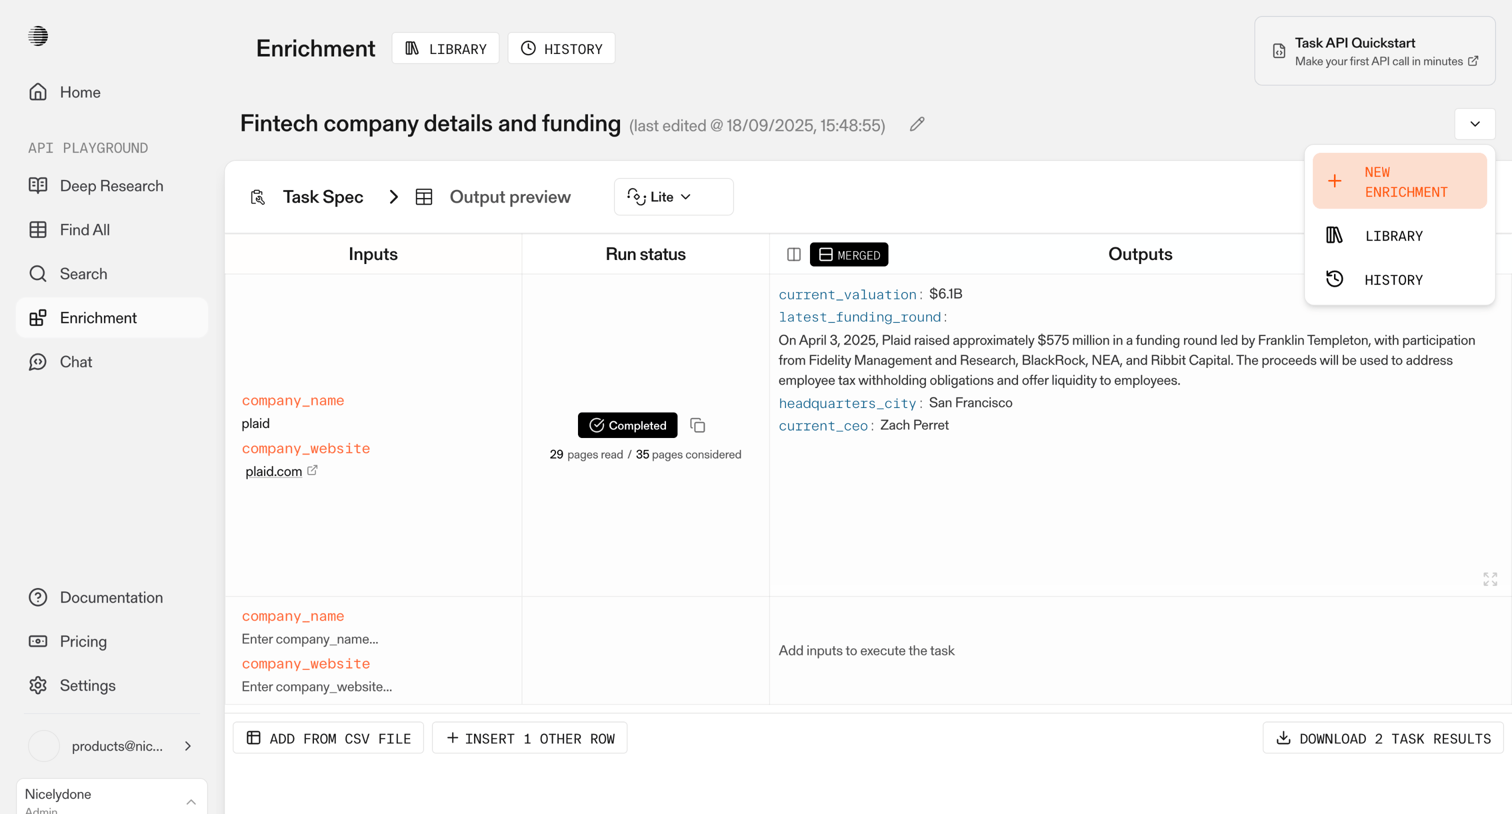The height and width of the screenshot is (814, 1512).
Task: Click the Home house icon
Action: coord(38,92)
